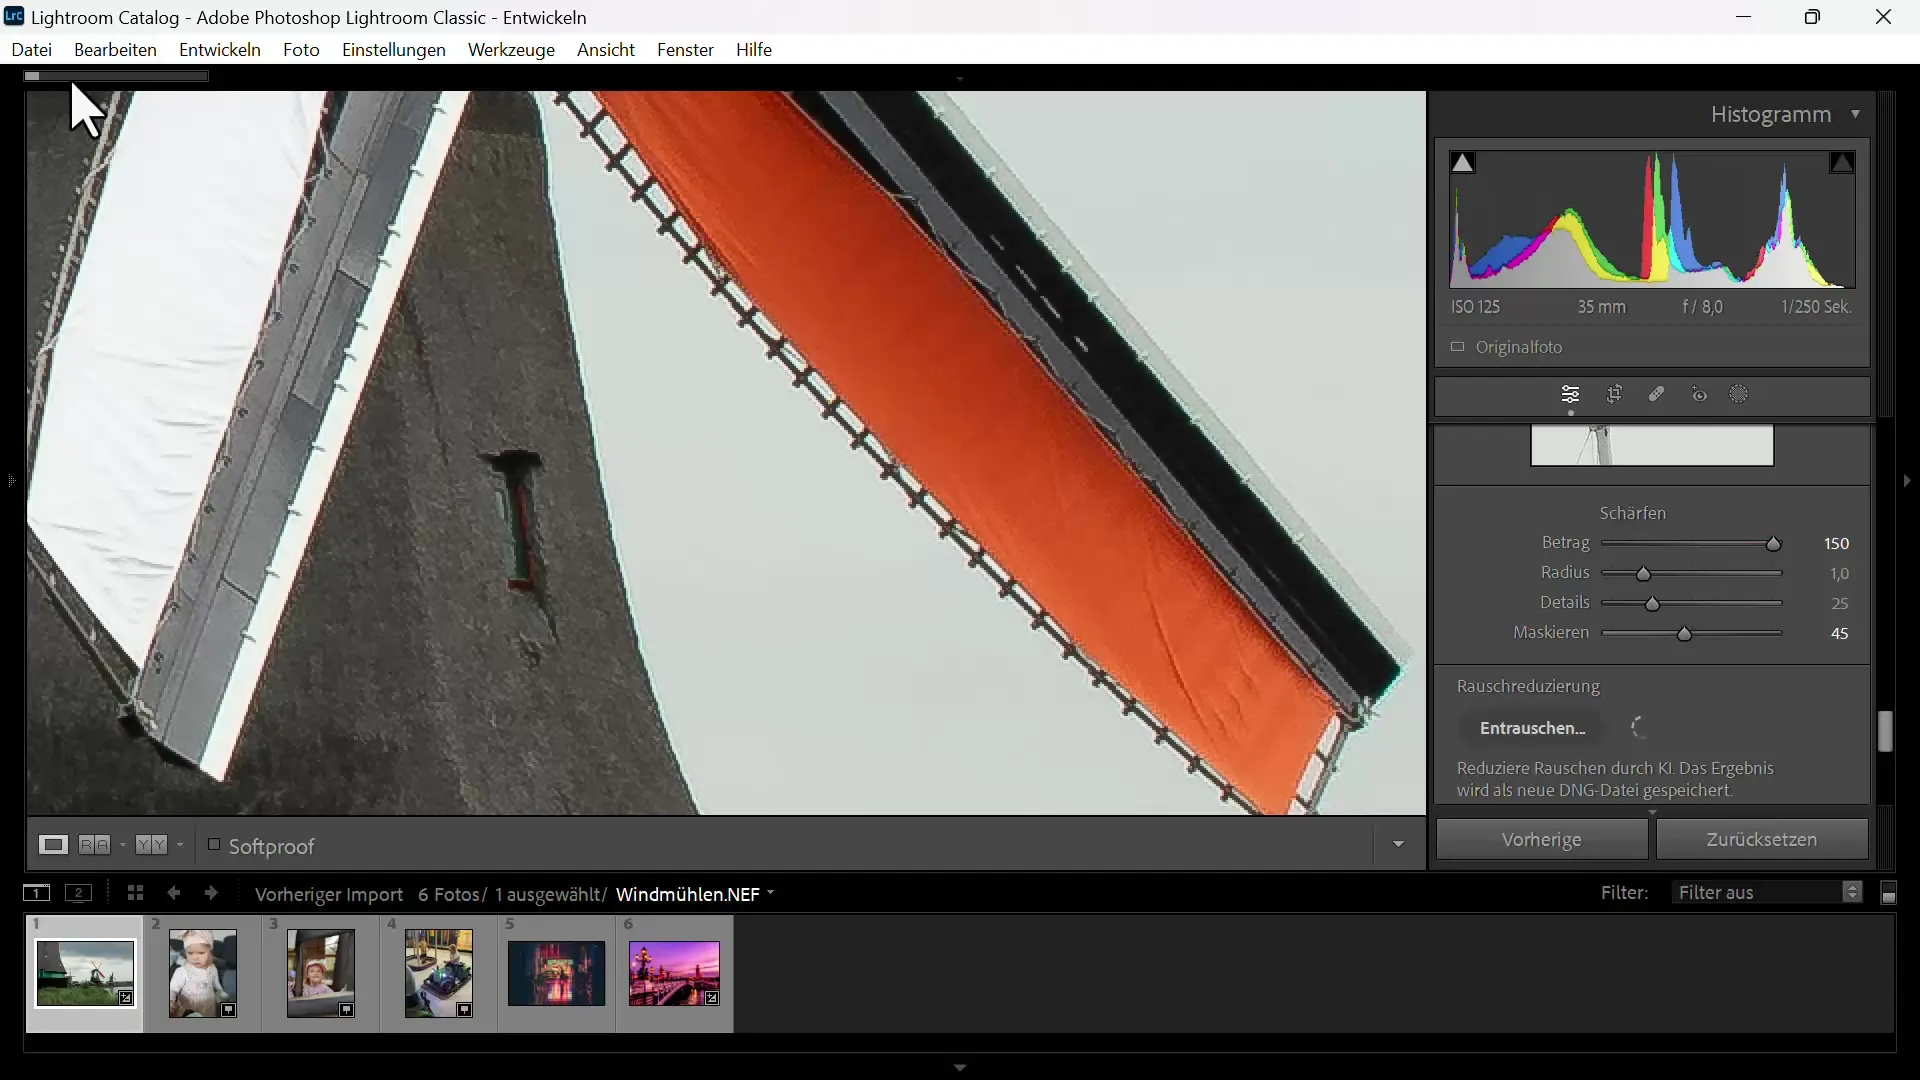The image size is (1920, 1080).
Task: Switch to reference view YY icon
Action: (152, 845)
